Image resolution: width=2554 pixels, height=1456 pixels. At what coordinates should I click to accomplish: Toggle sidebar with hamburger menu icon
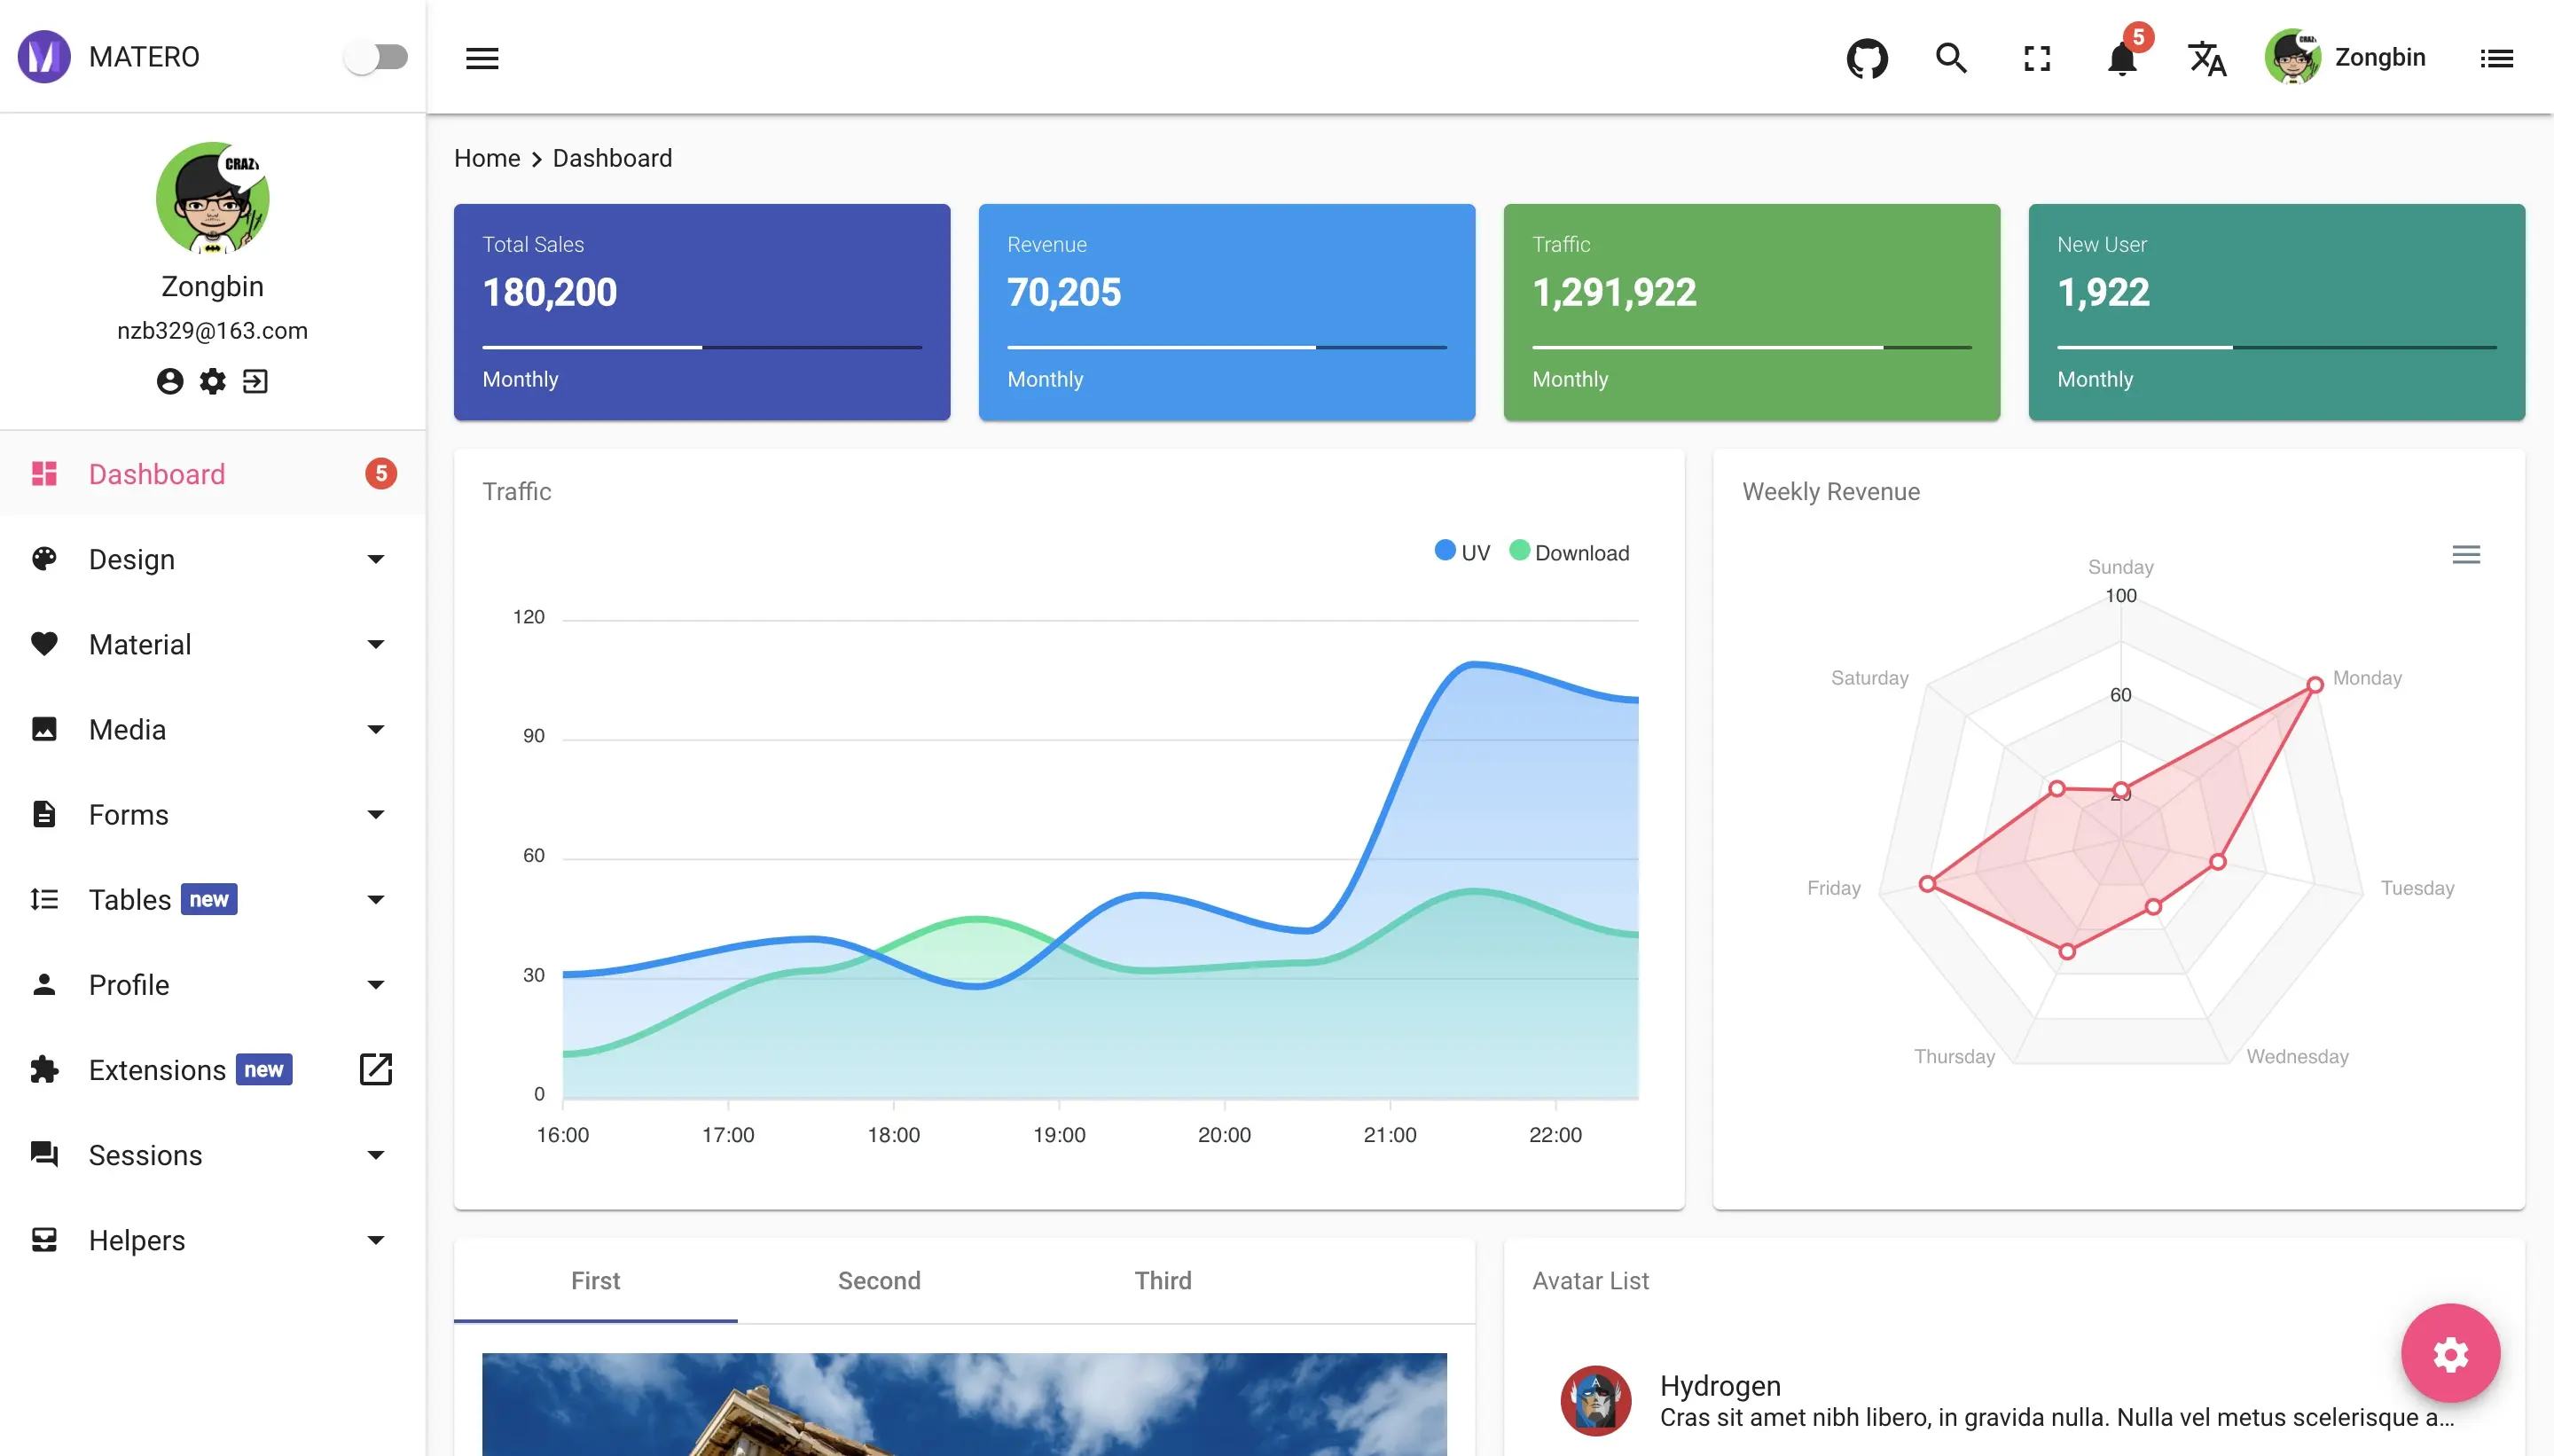[x=482, y=58]
